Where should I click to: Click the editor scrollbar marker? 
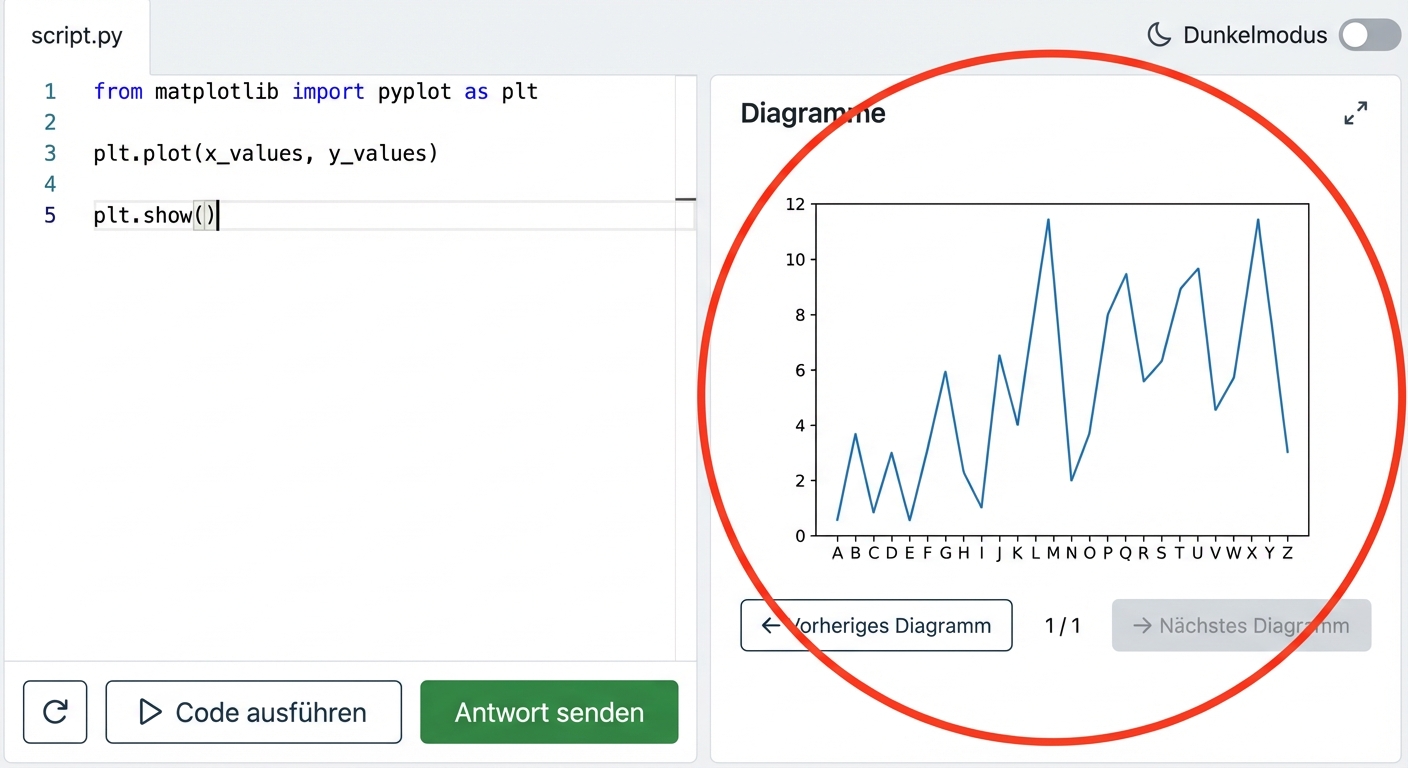pyautogui.click(x=687, y=201)
